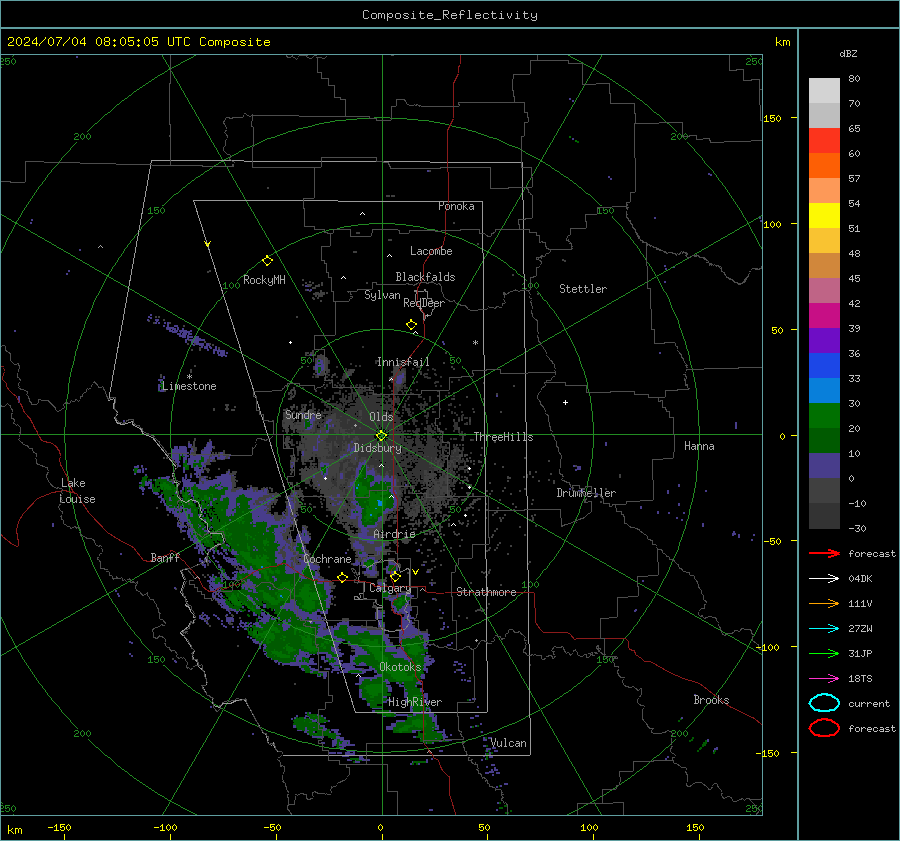Click the radar center diamond at Didsbury
The image size is (900, 841).
(x=382, y=436)
